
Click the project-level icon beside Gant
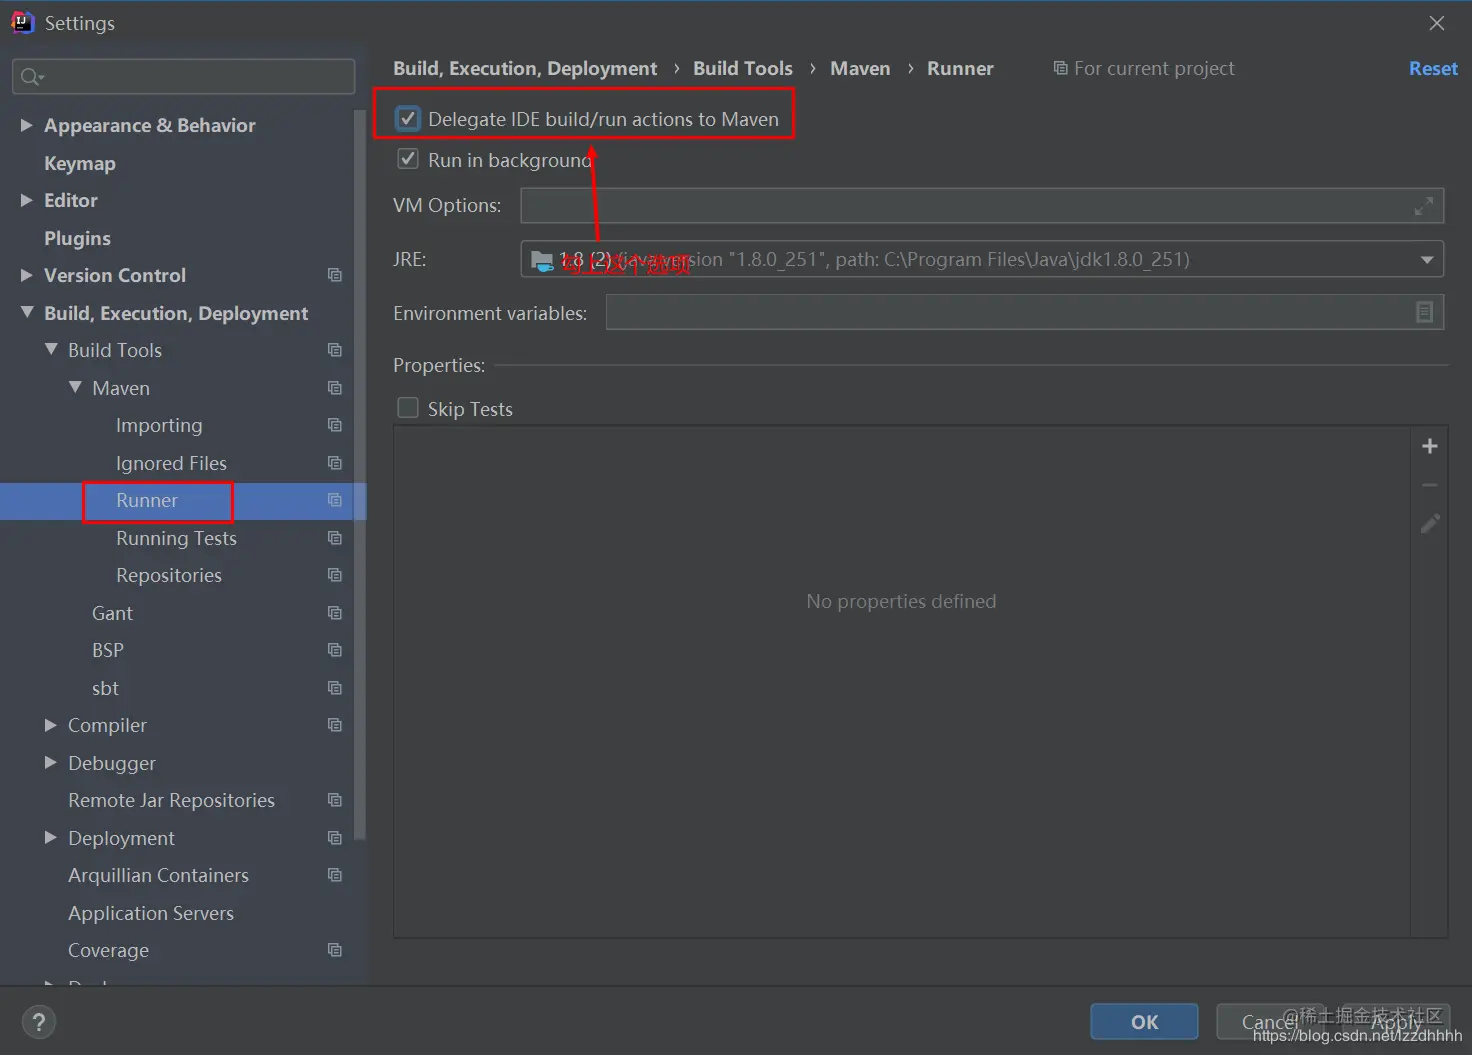[x=335, y=613]
